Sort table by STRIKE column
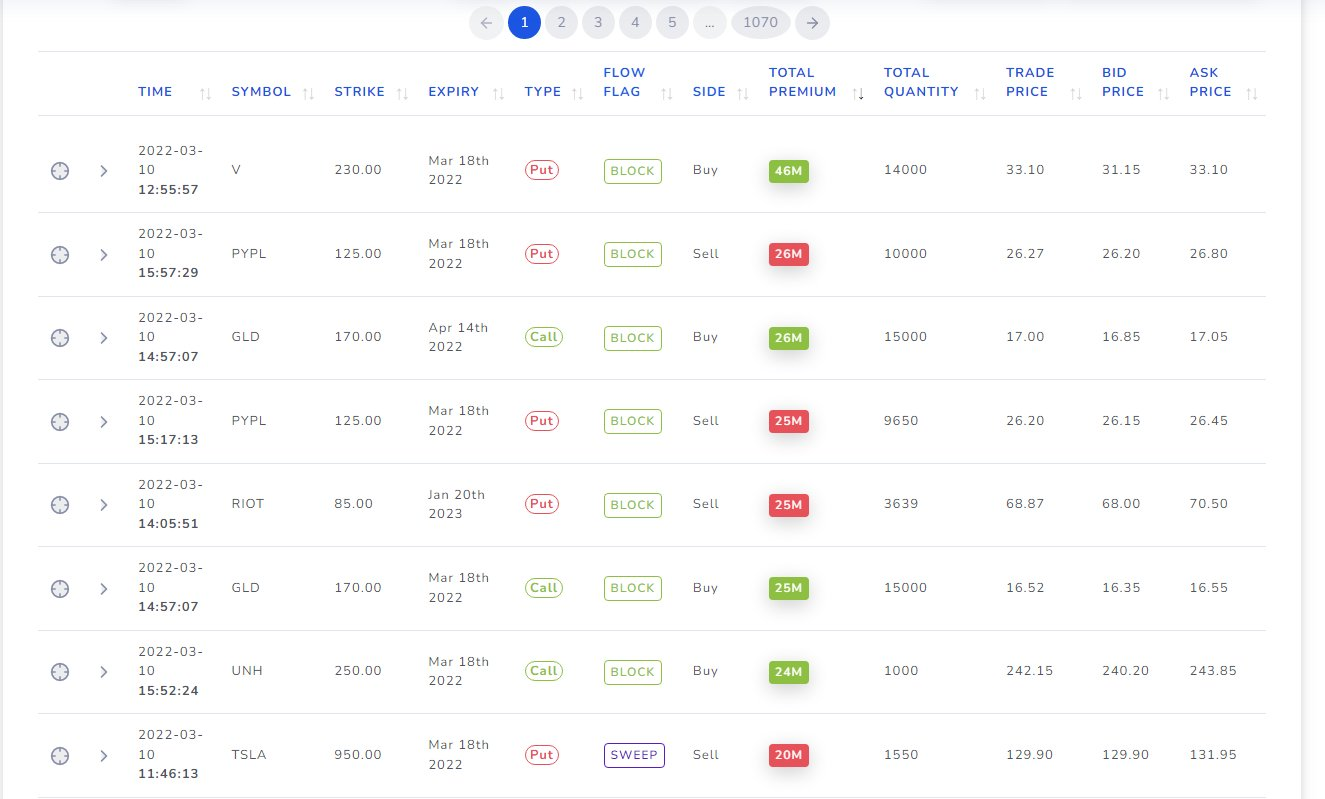Viewport: 1325px width, 799px height. pos(403,93)
